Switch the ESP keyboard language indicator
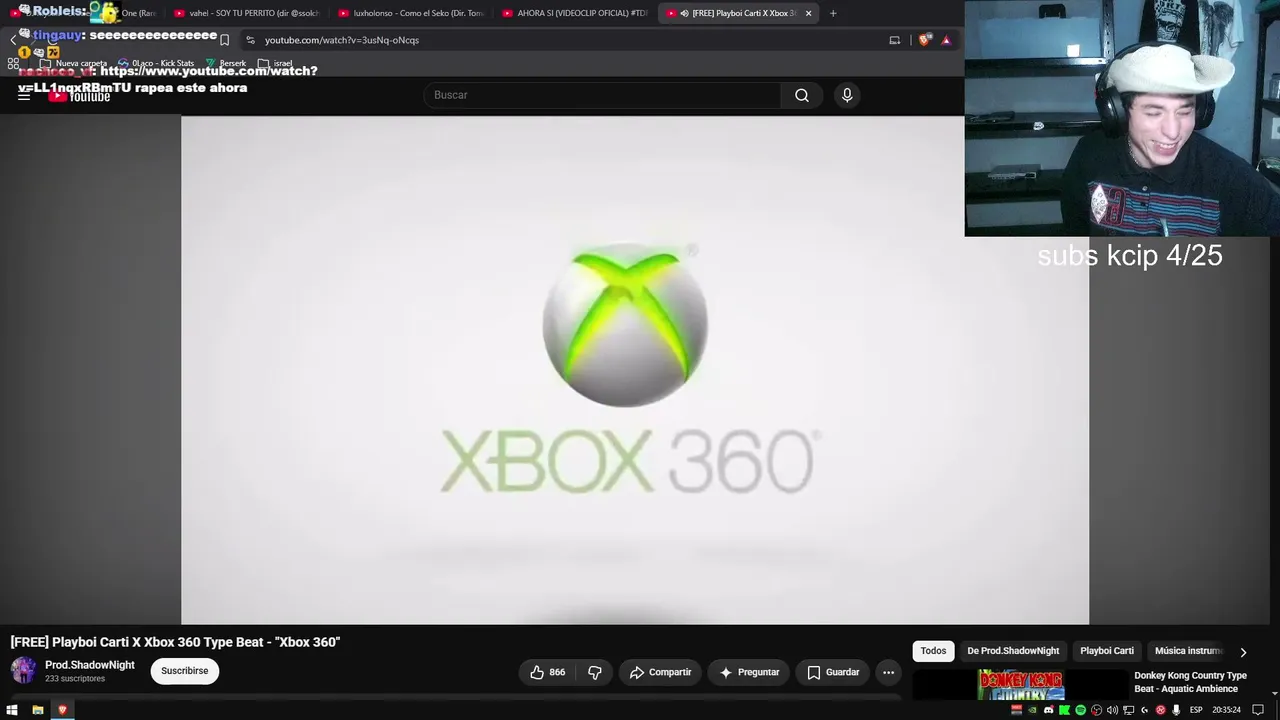 coord(1196,710)
